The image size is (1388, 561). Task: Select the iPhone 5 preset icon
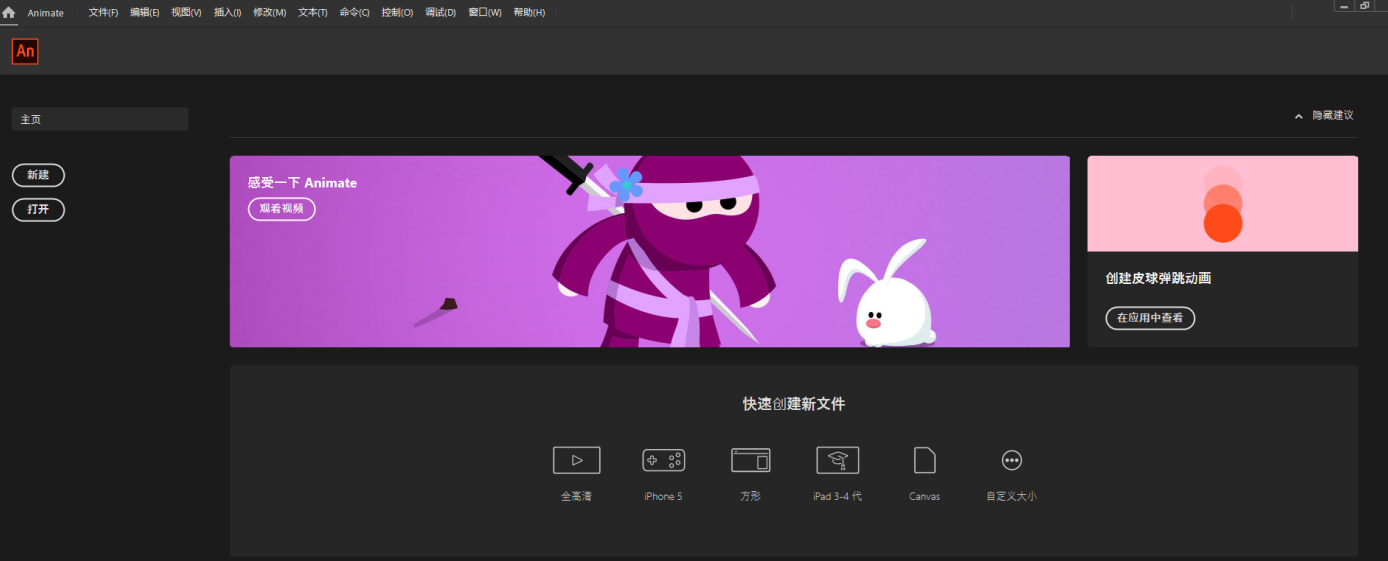click(x=663, y=460)
